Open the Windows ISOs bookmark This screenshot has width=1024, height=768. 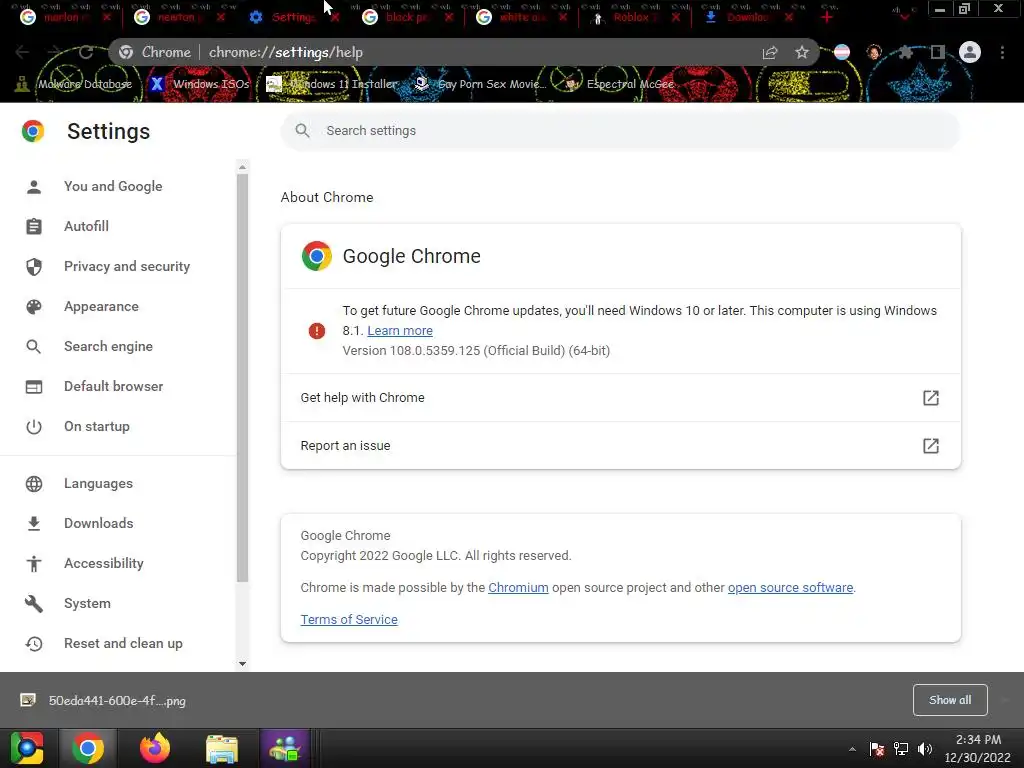click(199, 84)
